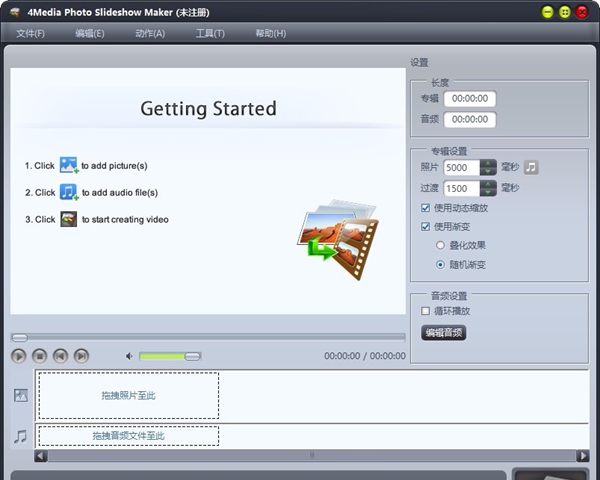Image resolution: width=600 pixels, height=480 pixels.
Task: Click the 专辑 length time field
Action: tap(470, 99)
